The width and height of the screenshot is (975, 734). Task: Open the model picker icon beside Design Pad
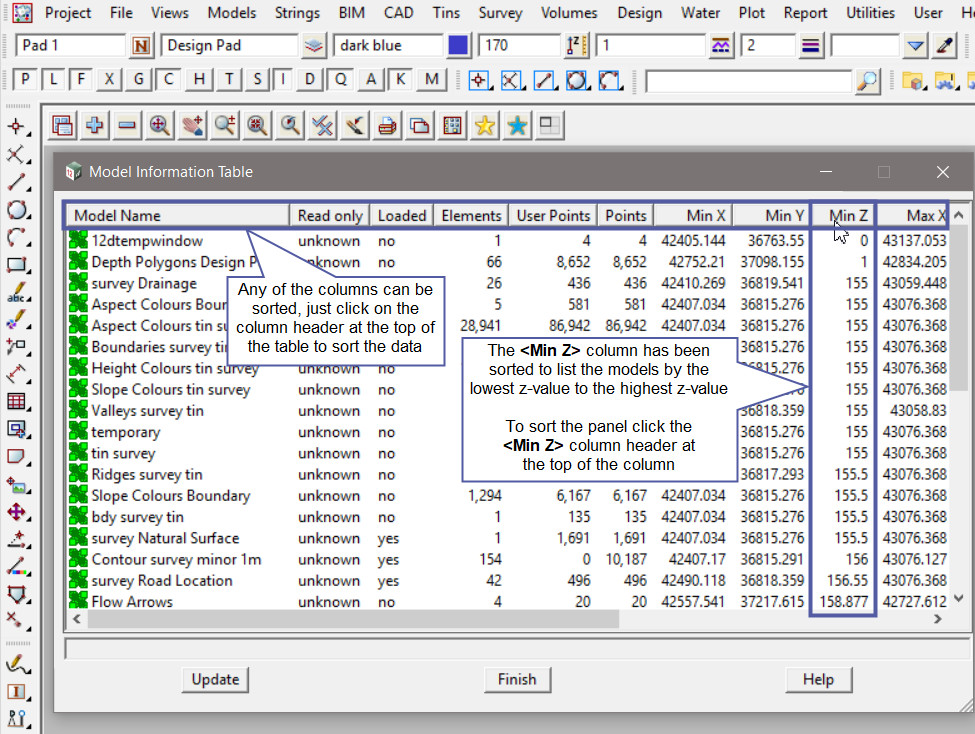(x=314, y=46)
